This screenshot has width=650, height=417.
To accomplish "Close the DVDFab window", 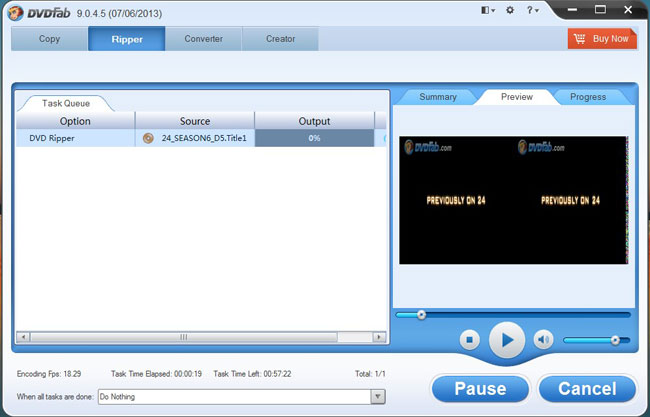I will pyautogui.click(x=628, y=10).
